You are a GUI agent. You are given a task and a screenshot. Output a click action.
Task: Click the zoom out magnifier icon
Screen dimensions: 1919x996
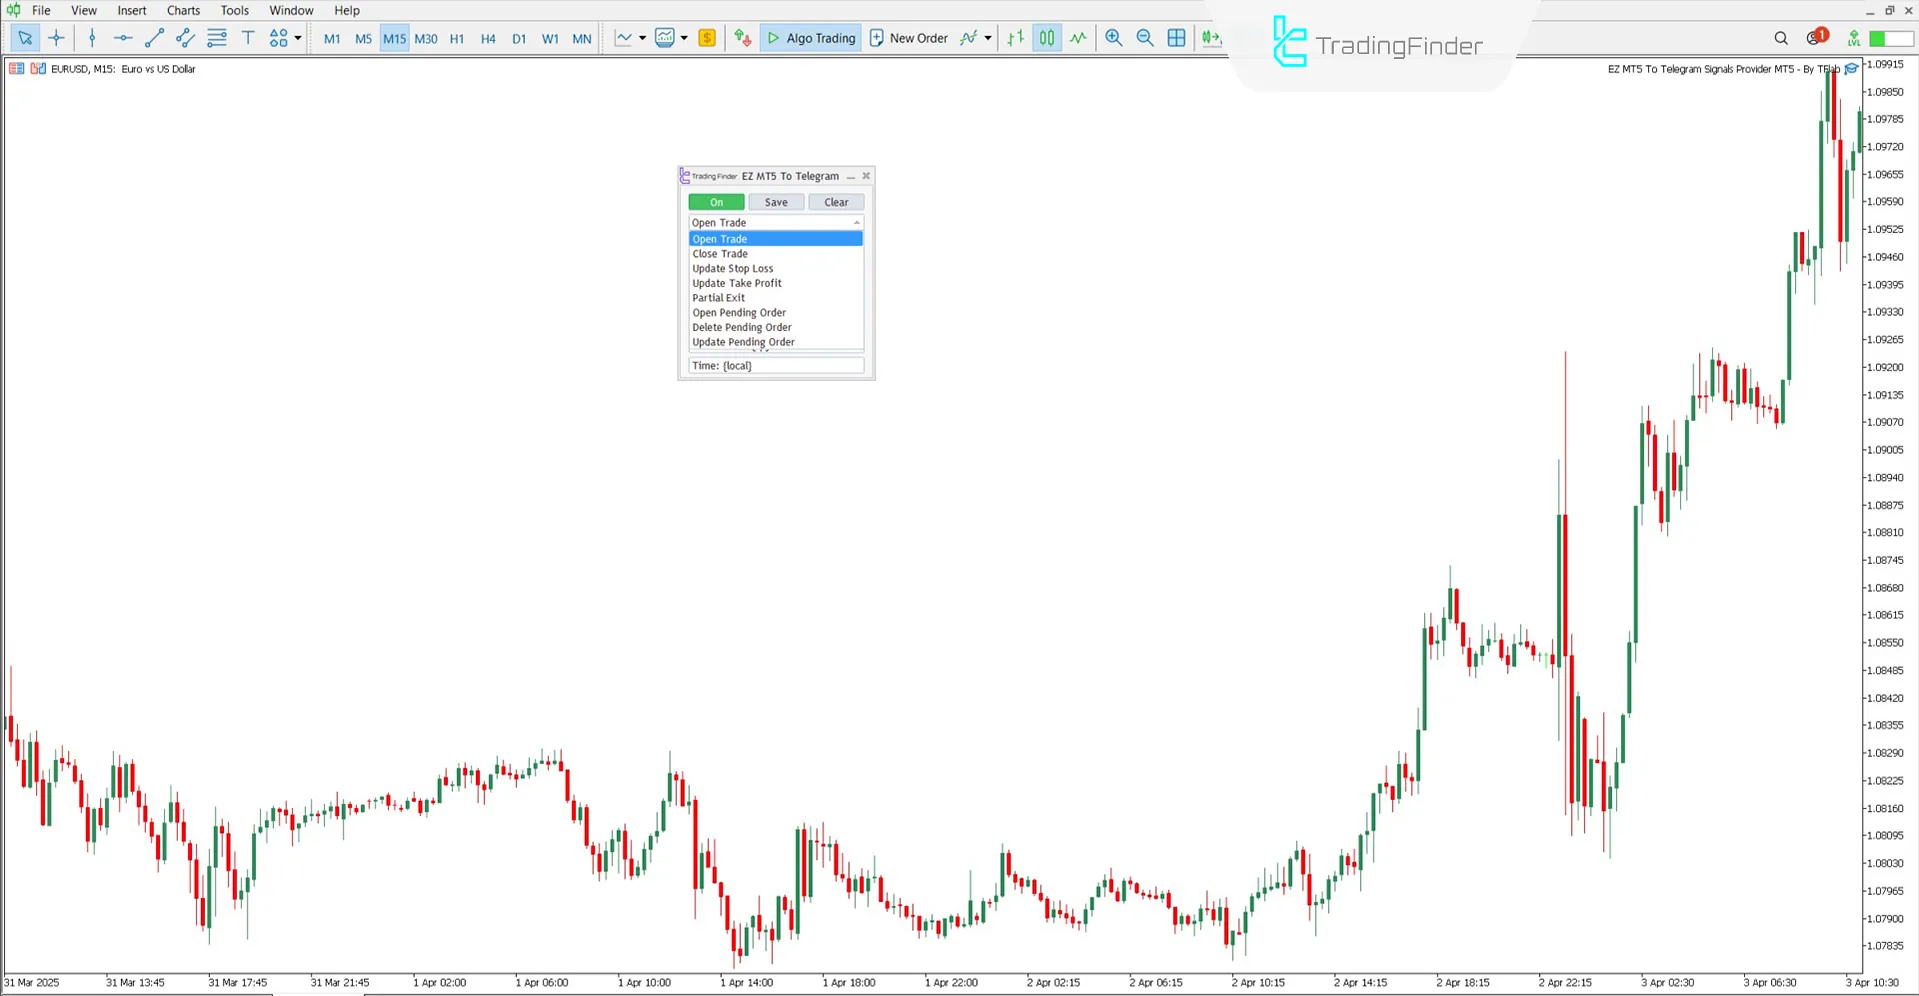click(1145, 38)
